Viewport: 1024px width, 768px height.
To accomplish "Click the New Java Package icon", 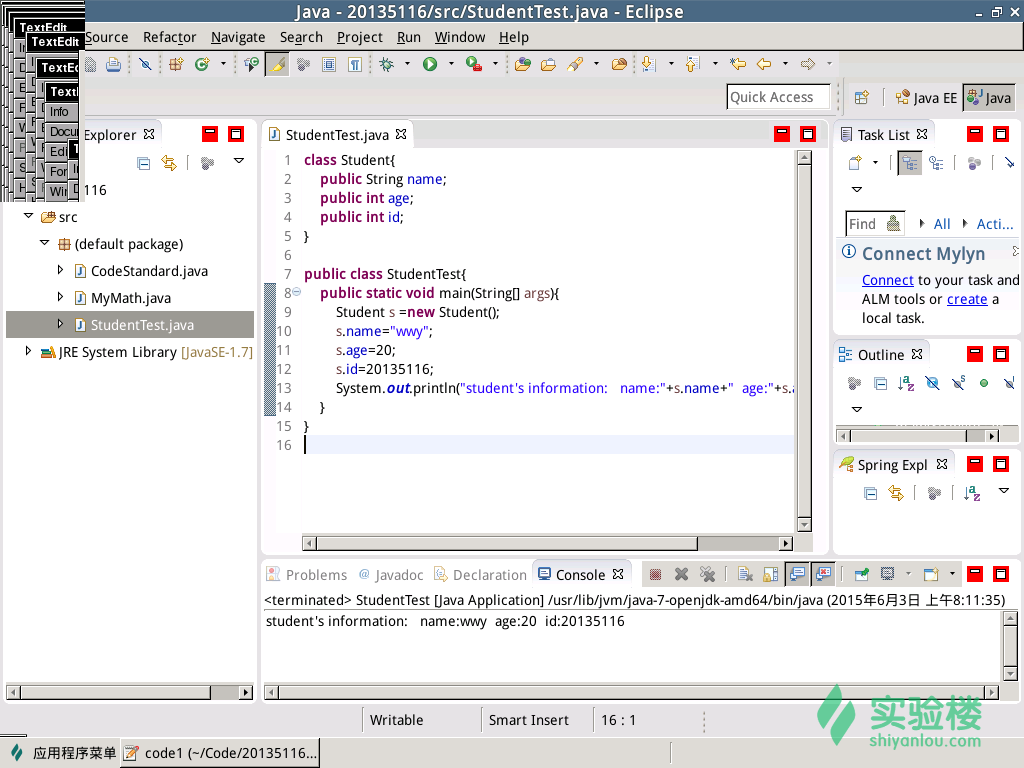I will coord(176,64).
